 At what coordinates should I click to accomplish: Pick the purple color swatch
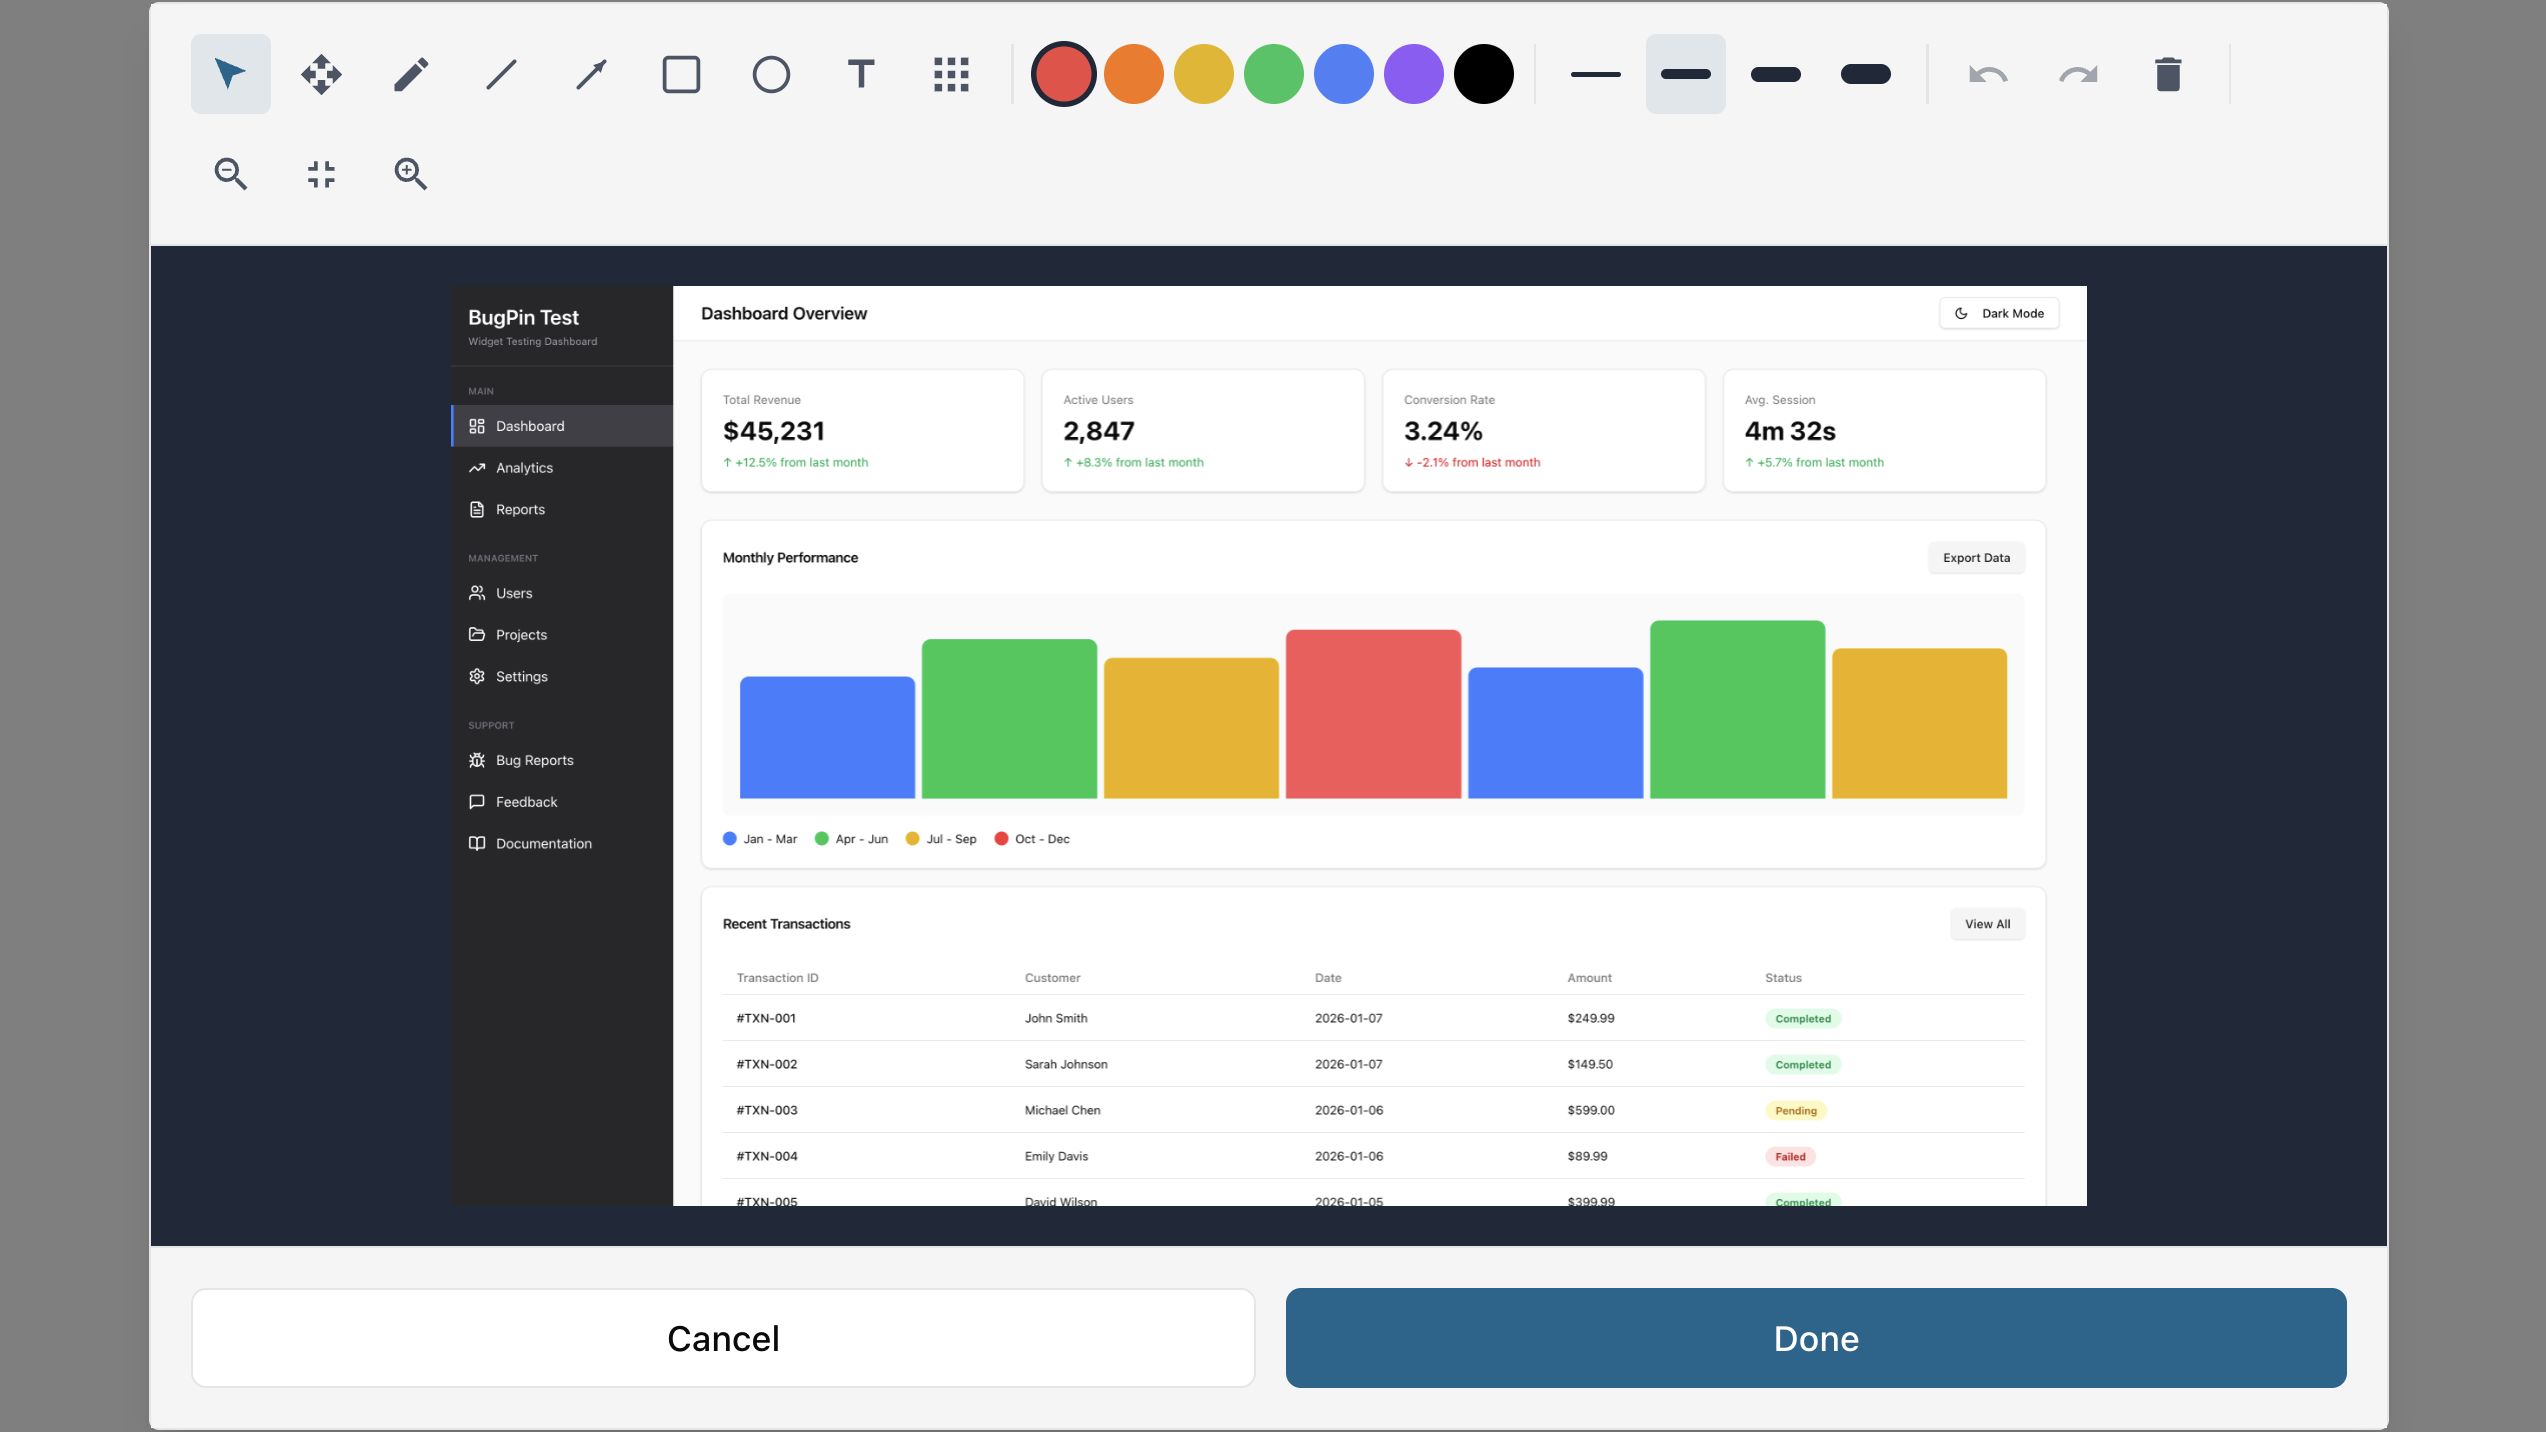click(x=1414, y=74)
